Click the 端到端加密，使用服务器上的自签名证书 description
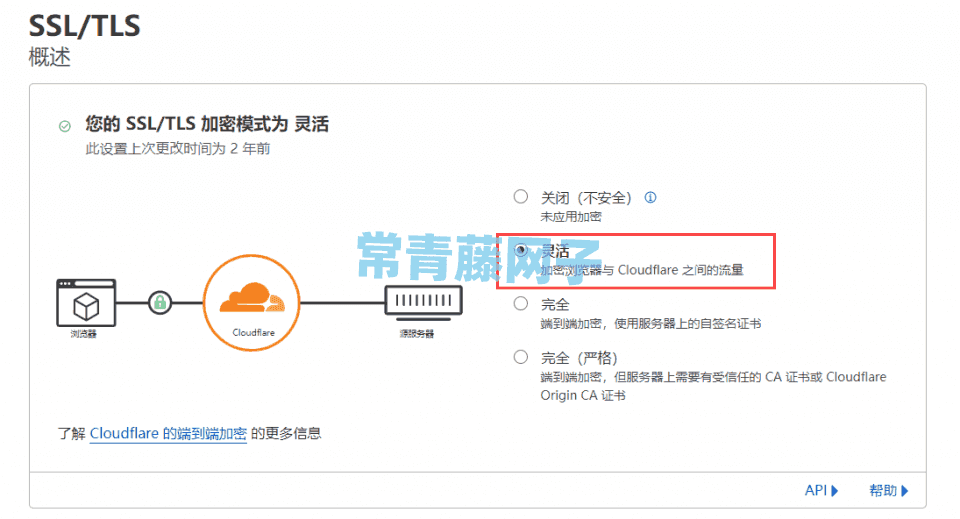Screen dimensions: 960x519 [x=650, y=324]
